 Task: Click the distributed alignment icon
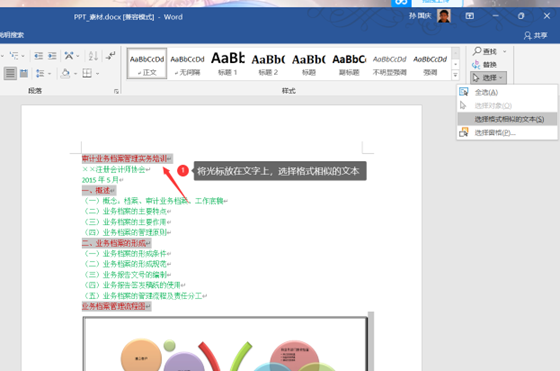point(24,74)
